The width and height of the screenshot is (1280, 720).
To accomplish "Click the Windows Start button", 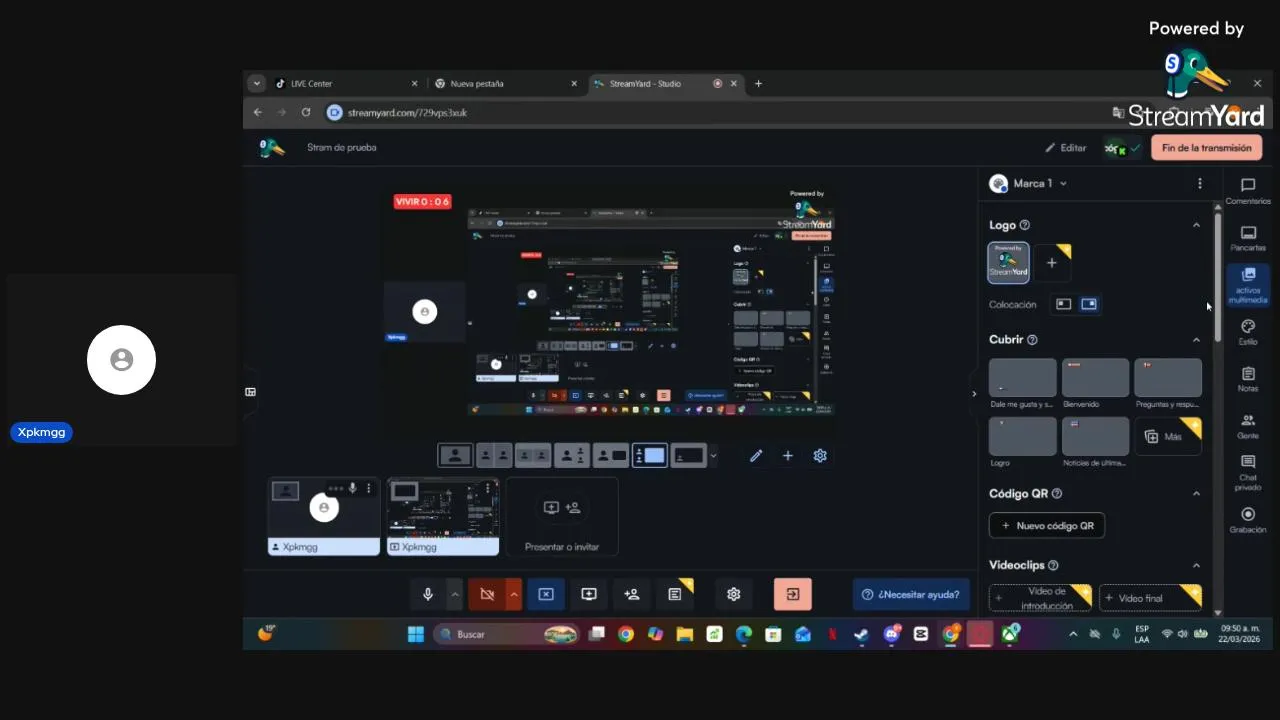I will pos(415,634).
